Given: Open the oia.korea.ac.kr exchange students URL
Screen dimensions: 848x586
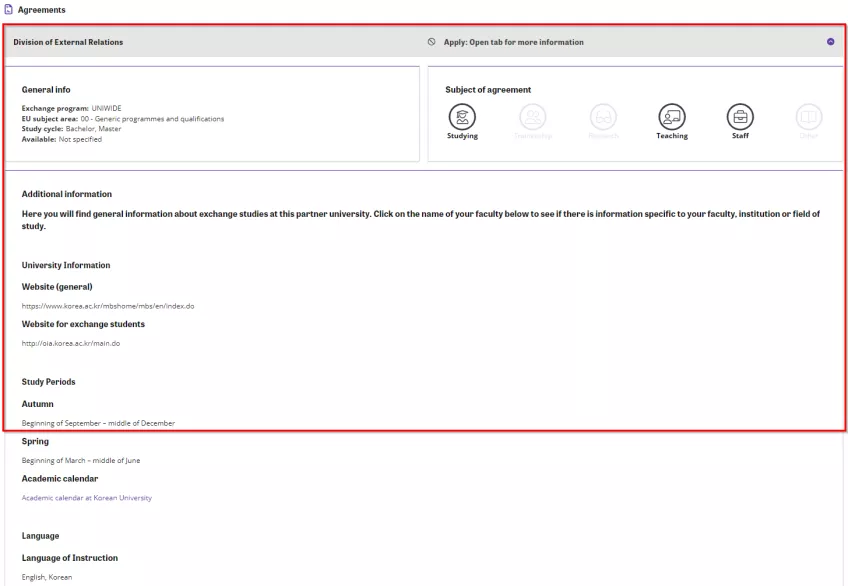Looking at the screenshot, I should click(x=71, y=343).
